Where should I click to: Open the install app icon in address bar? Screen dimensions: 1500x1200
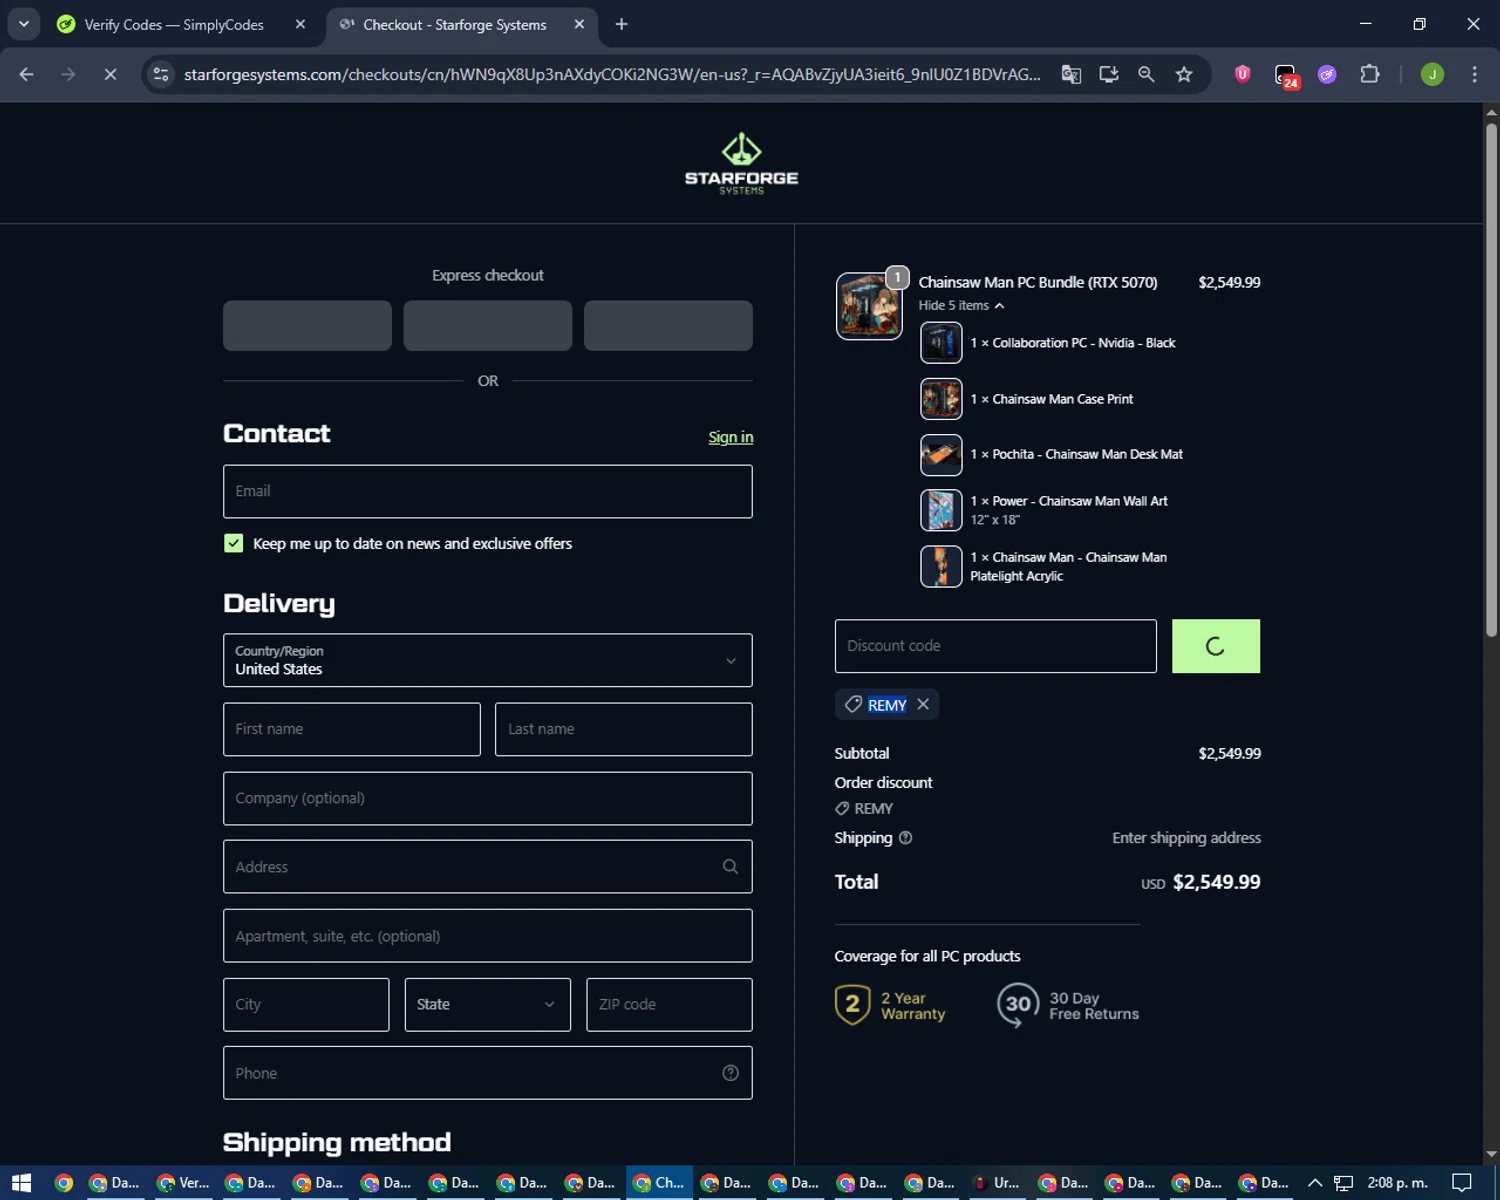coord(1108,74)
